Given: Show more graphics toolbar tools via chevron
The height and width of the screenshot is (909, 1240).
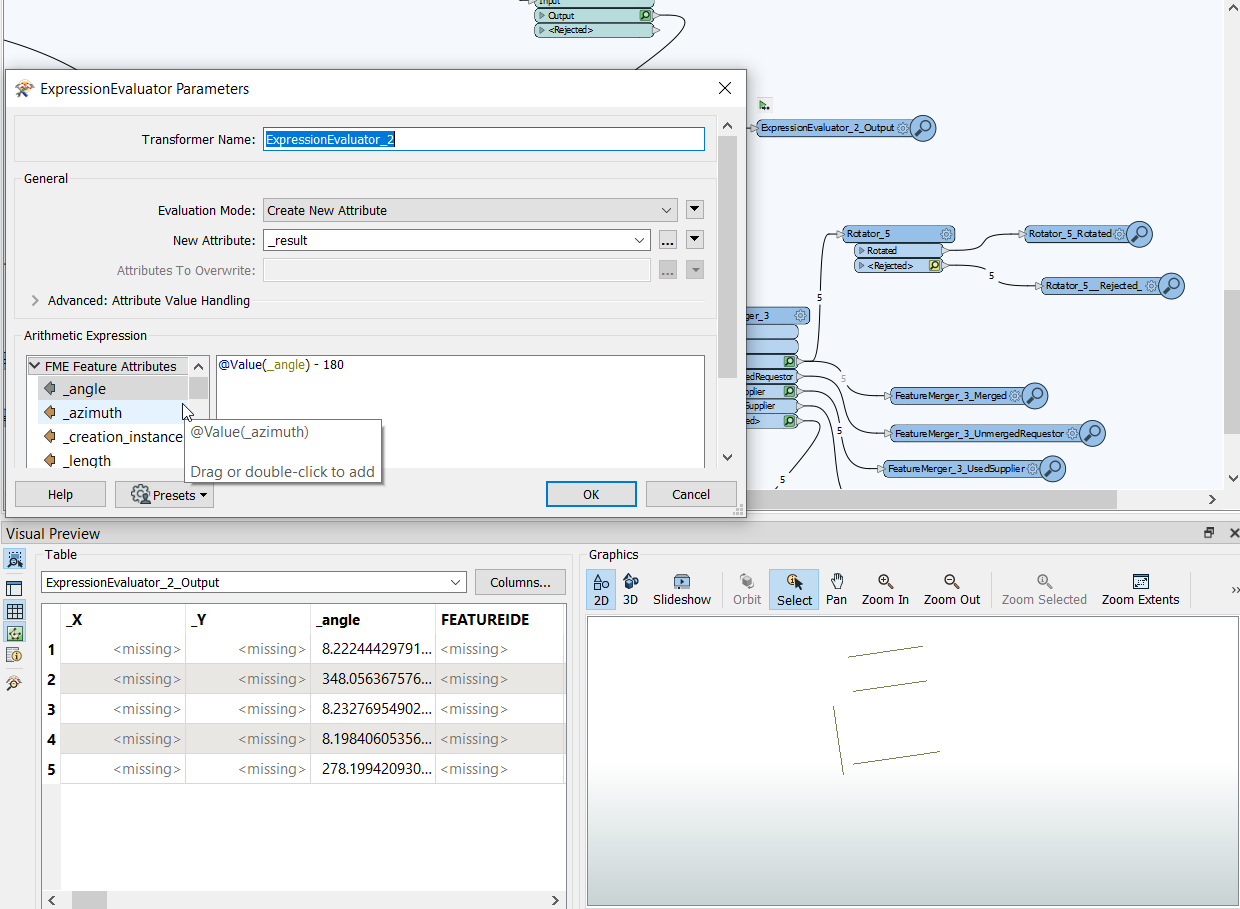Looking at the screenshot, I should tap(1235, 590).
